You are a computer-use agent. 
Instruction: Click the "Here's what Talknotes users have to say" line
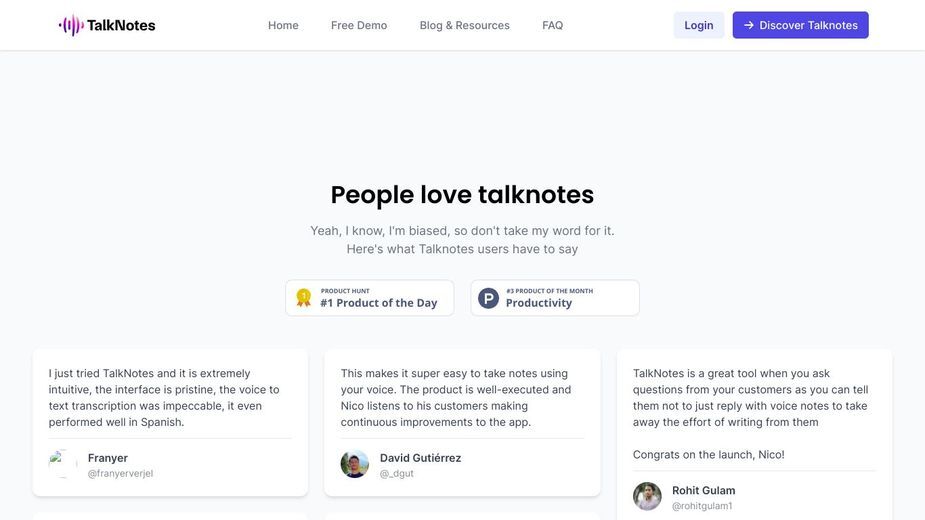pos(462,249)
